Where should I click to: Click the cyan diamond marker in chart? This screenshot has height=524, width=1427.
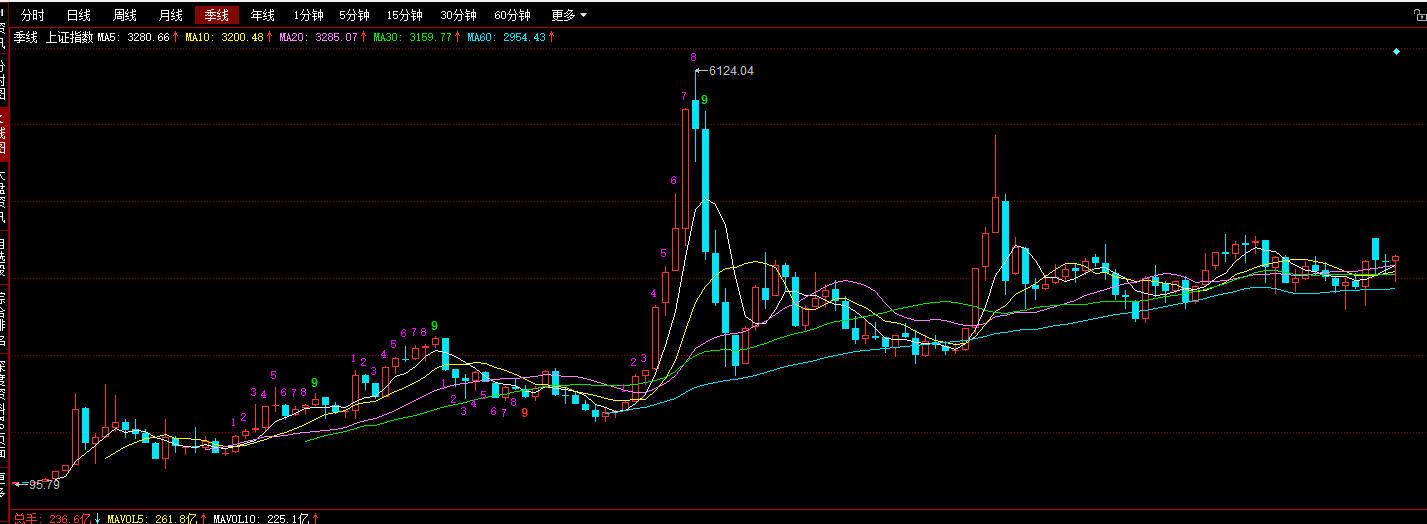[1396, 51]
